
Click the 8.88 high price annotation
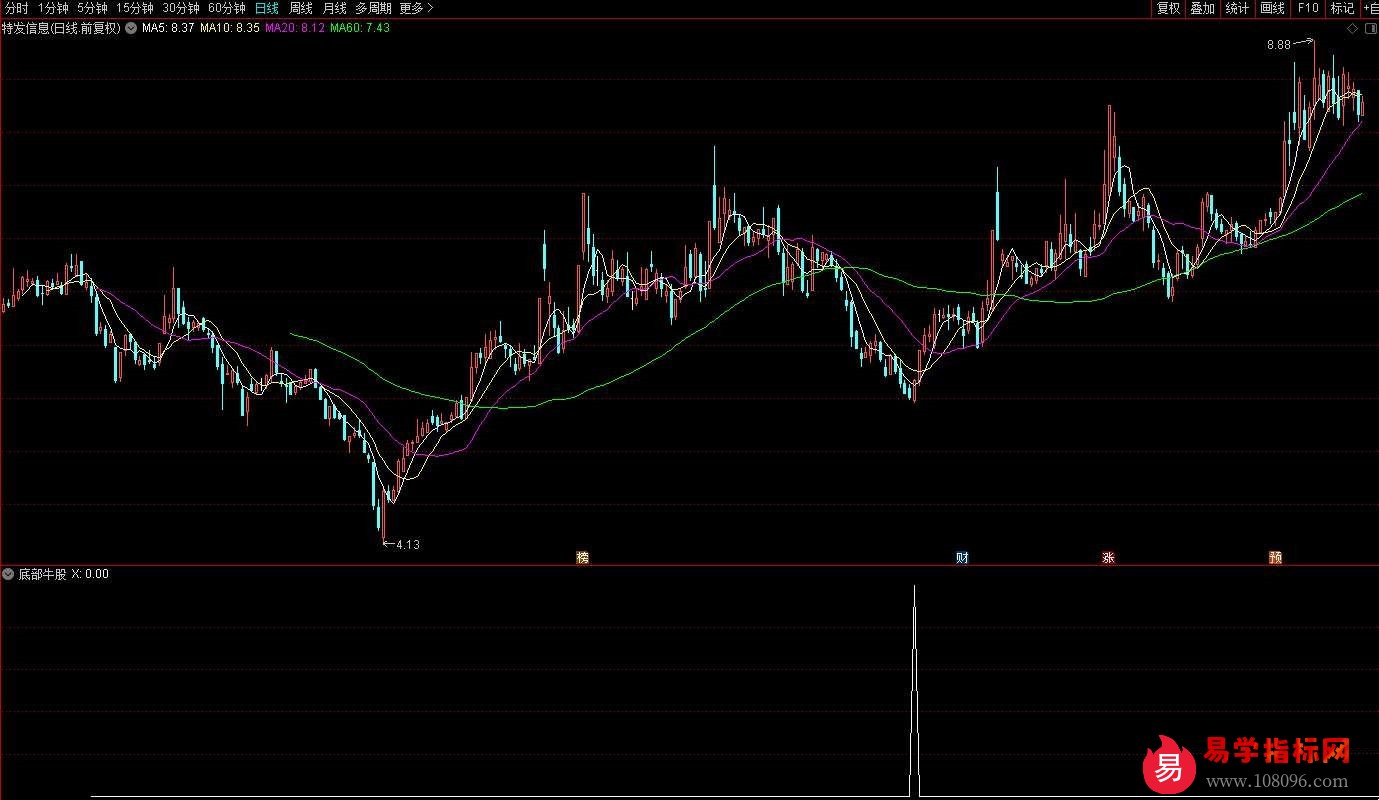[x=1278, y=45]
